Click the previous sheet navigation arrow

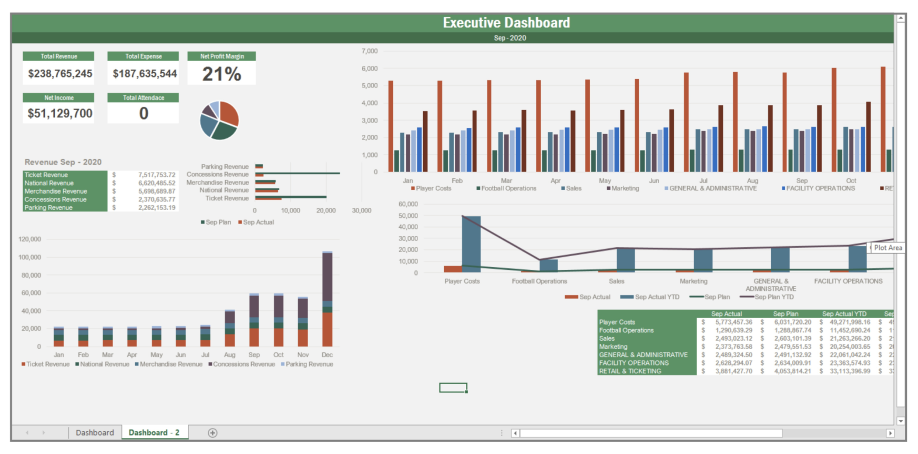pos(27,432)
